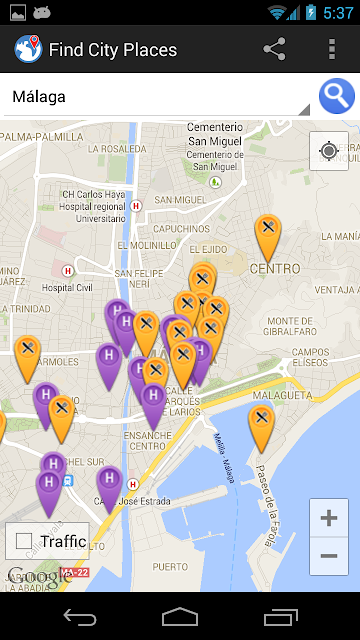This screenshot has height=640, width=360.
Task: Tap the restaurant pin near Paseo de la Farola
Action: click(262, 429)
